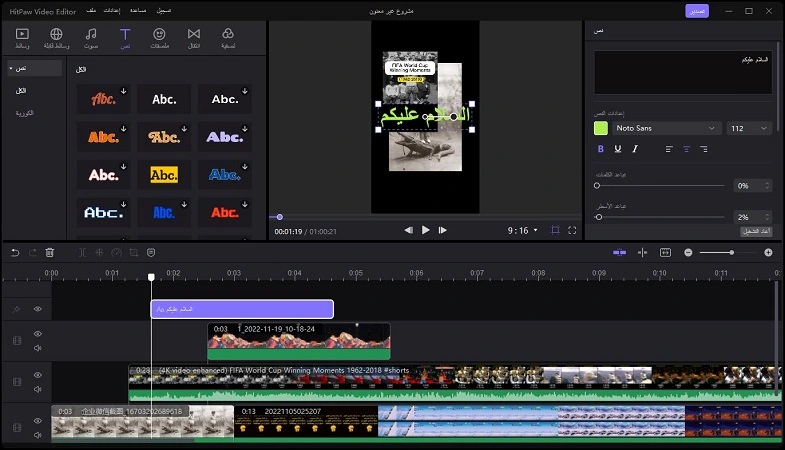Center align the text
785x450 pixels.
coord(686,149)
